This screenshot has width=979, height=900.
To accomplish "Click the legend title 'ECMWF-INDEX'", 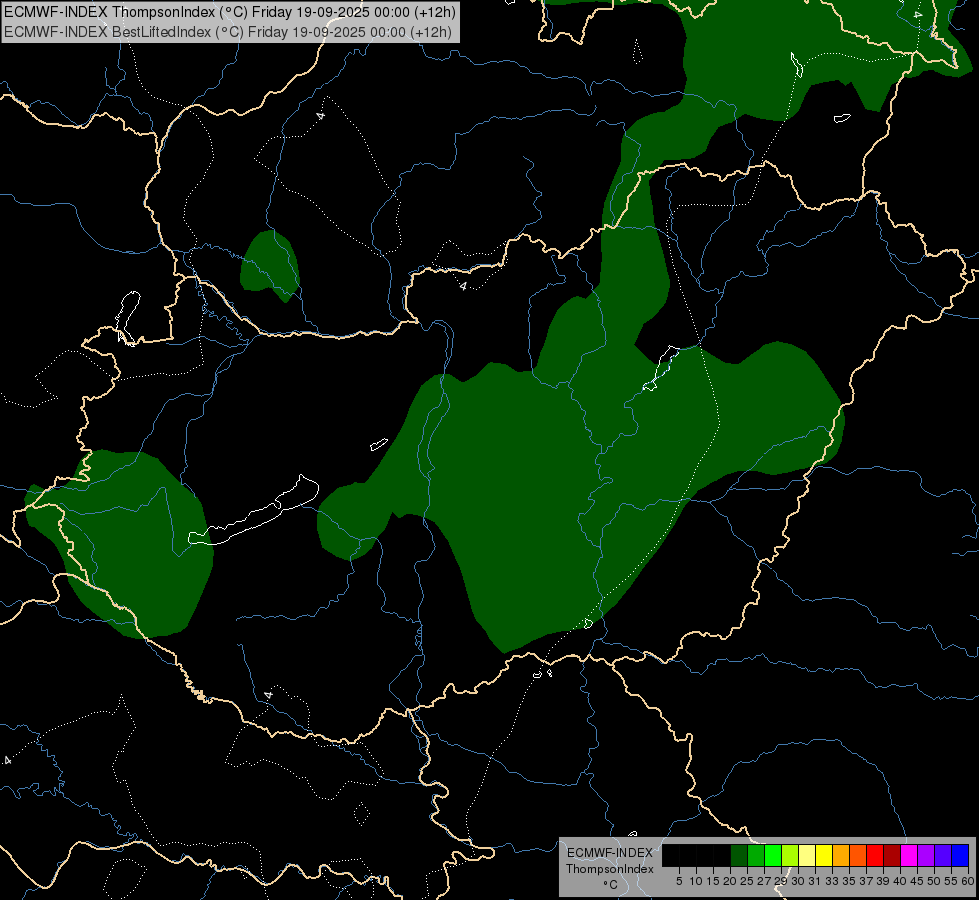I will coord(610,853).
